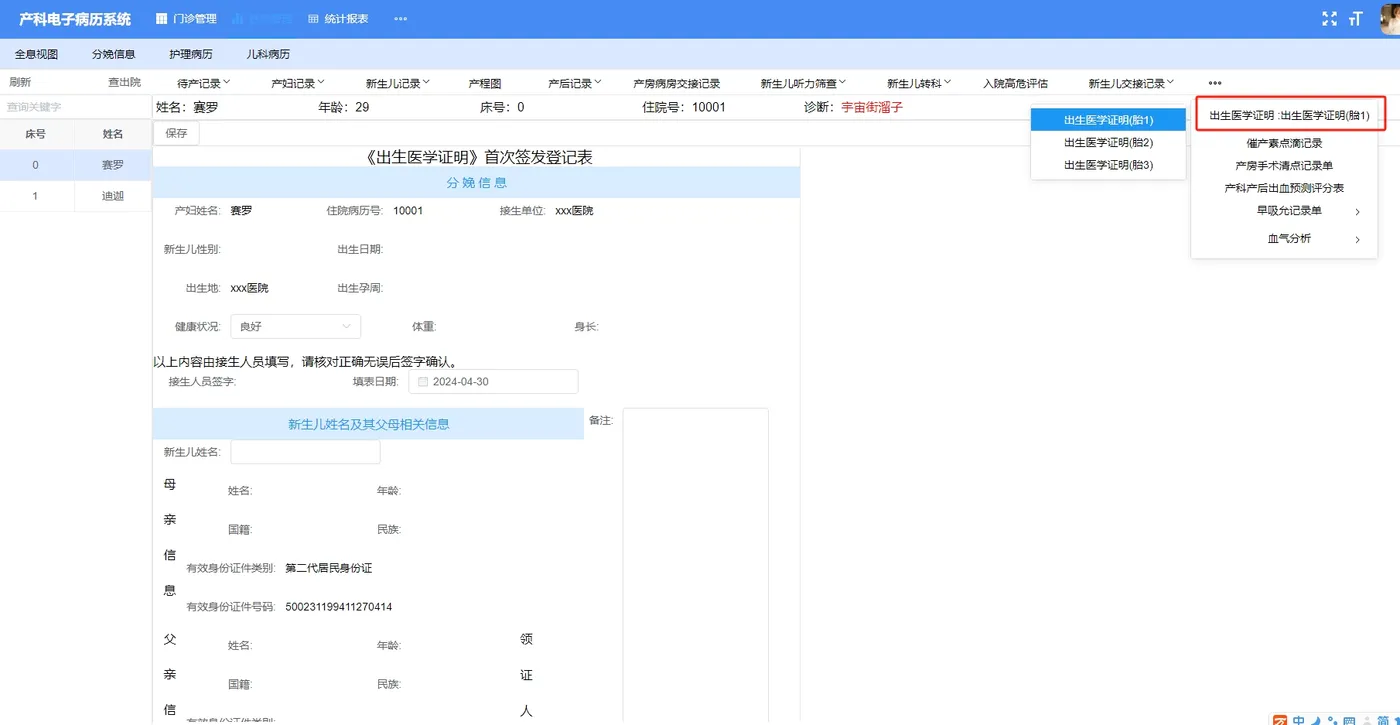This screenshot has height=725, width=1400.
Task: Click the font size tT icon
Action: click(x=1356, y=18)
